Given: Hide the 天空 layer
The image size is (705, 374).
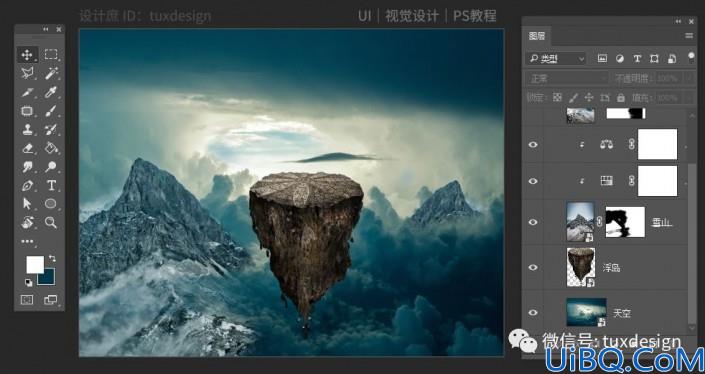Looking at the screenshot, I should pos(533,312).
